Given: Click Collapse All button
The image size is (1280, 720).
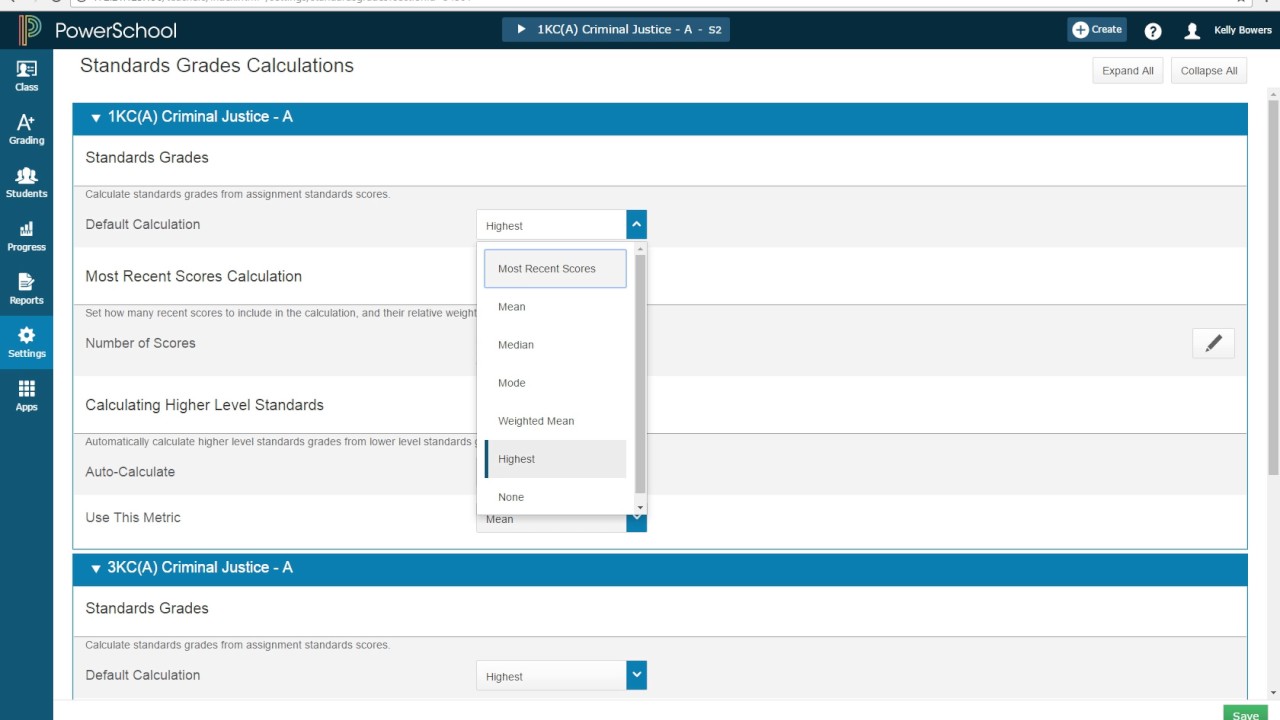Looking at the screenshot, I should 1209,71.
